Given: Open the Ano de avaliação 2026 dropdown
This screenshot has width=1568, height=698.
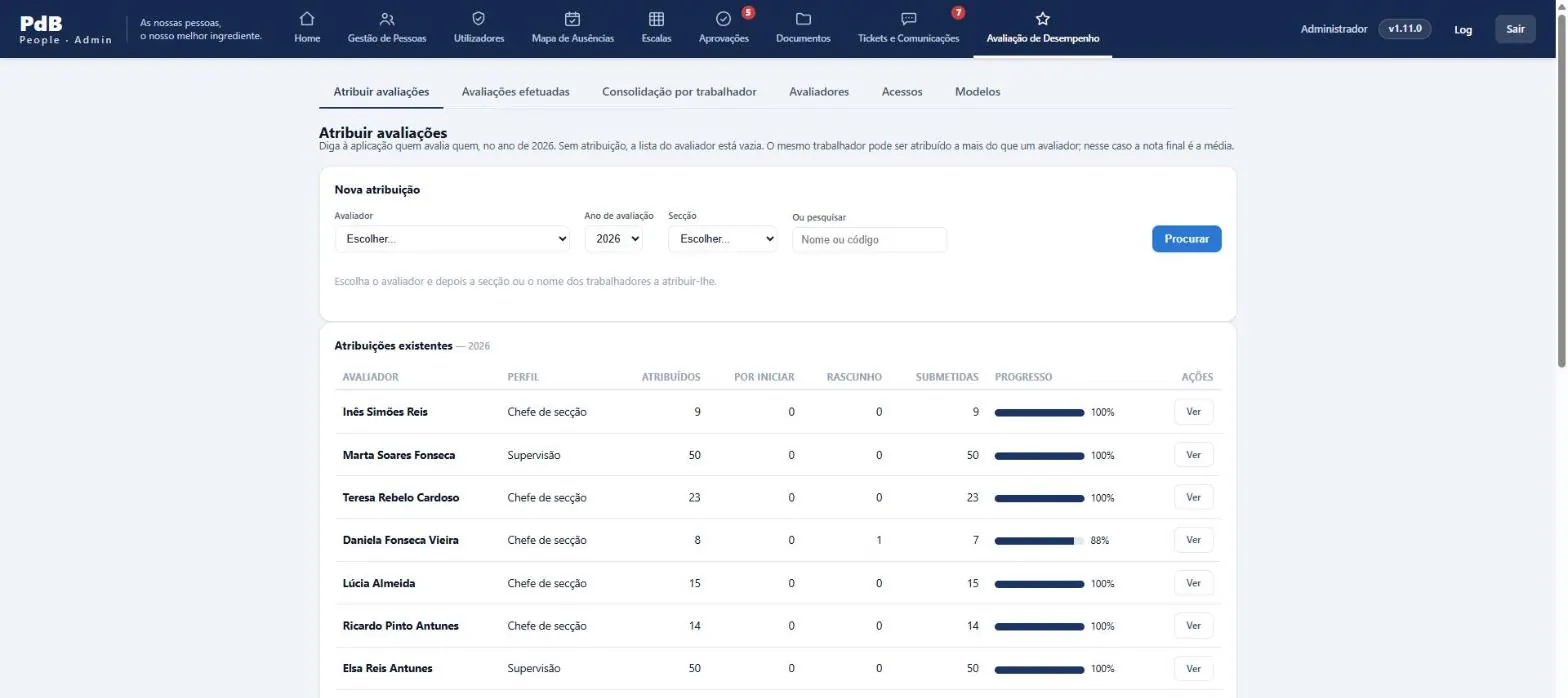Looking at the screenshot, I should pyautogui.click(x=614, y=239).
